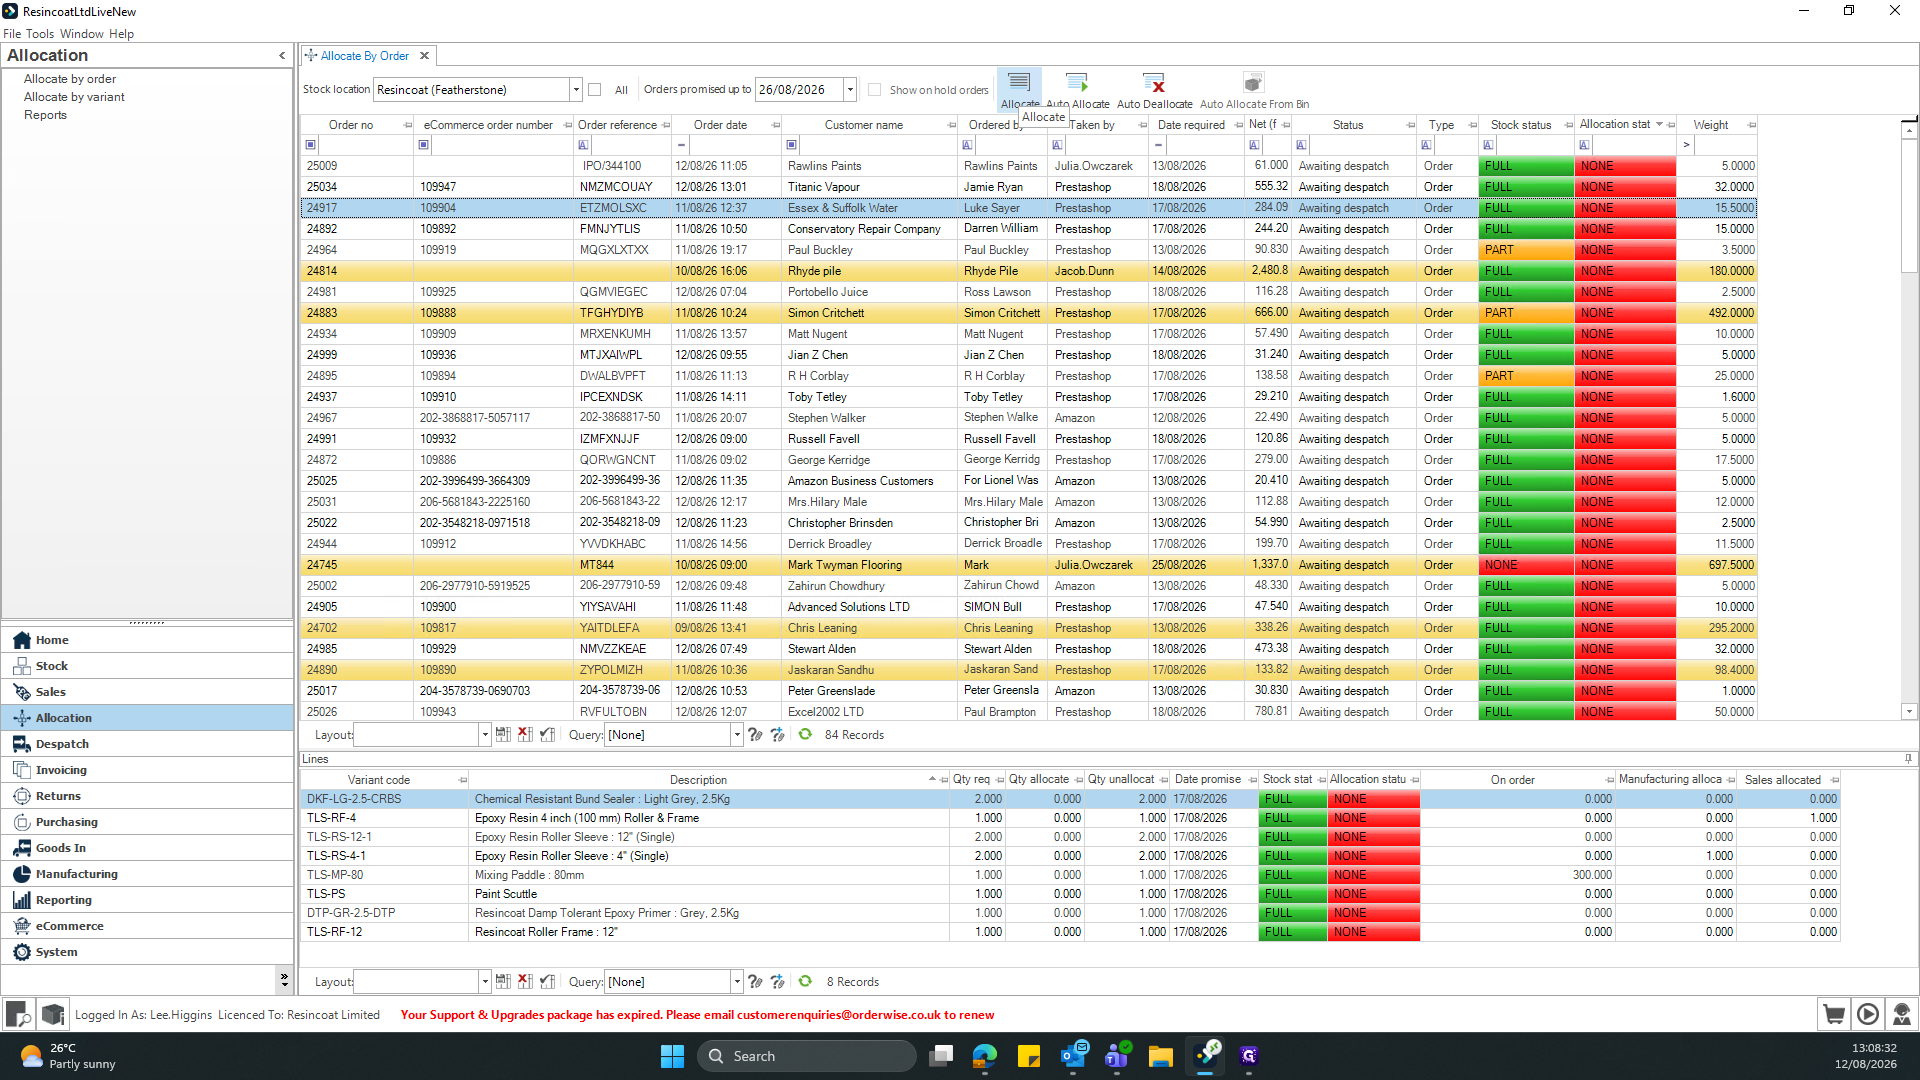Screen dimensions: 1920x1080
Task: Collapse the Allocation side panel
Action: [282, 56]
